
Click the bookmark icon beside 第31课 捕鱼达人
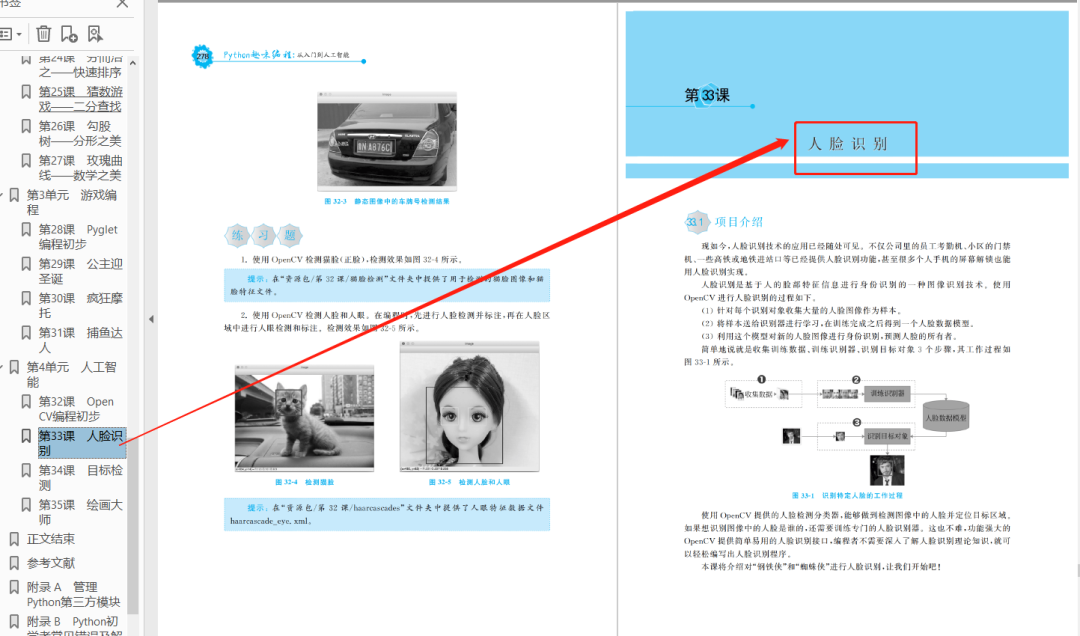[26, 333]
